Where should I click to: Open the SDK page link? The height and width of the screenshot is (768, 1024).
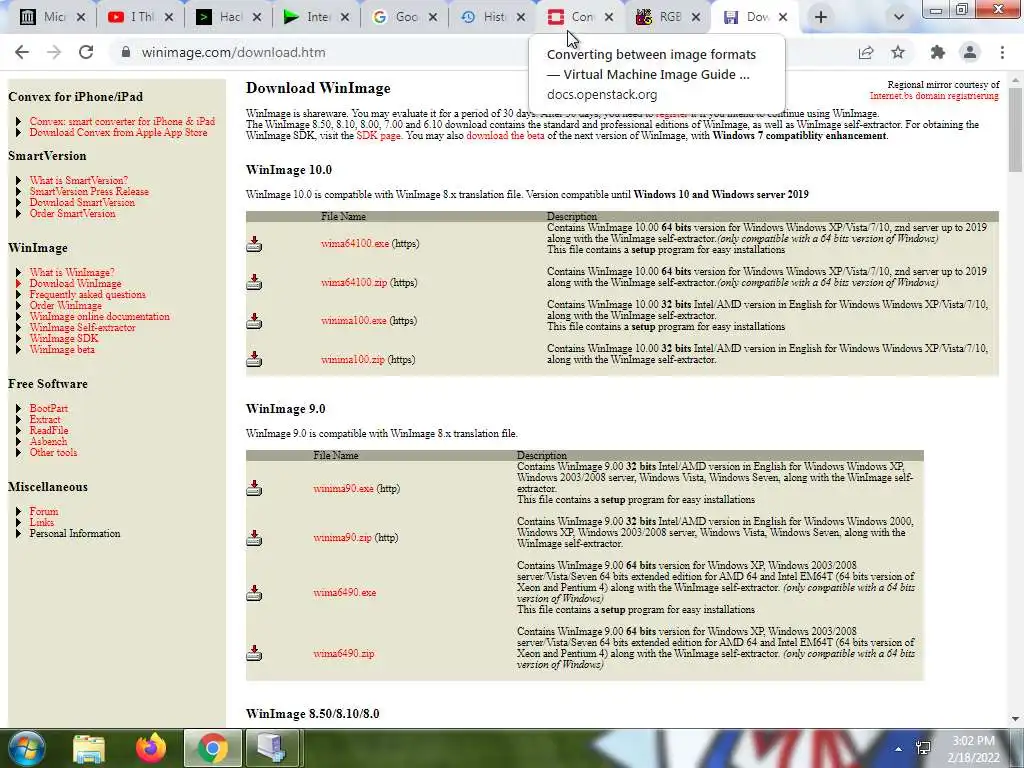378,136
